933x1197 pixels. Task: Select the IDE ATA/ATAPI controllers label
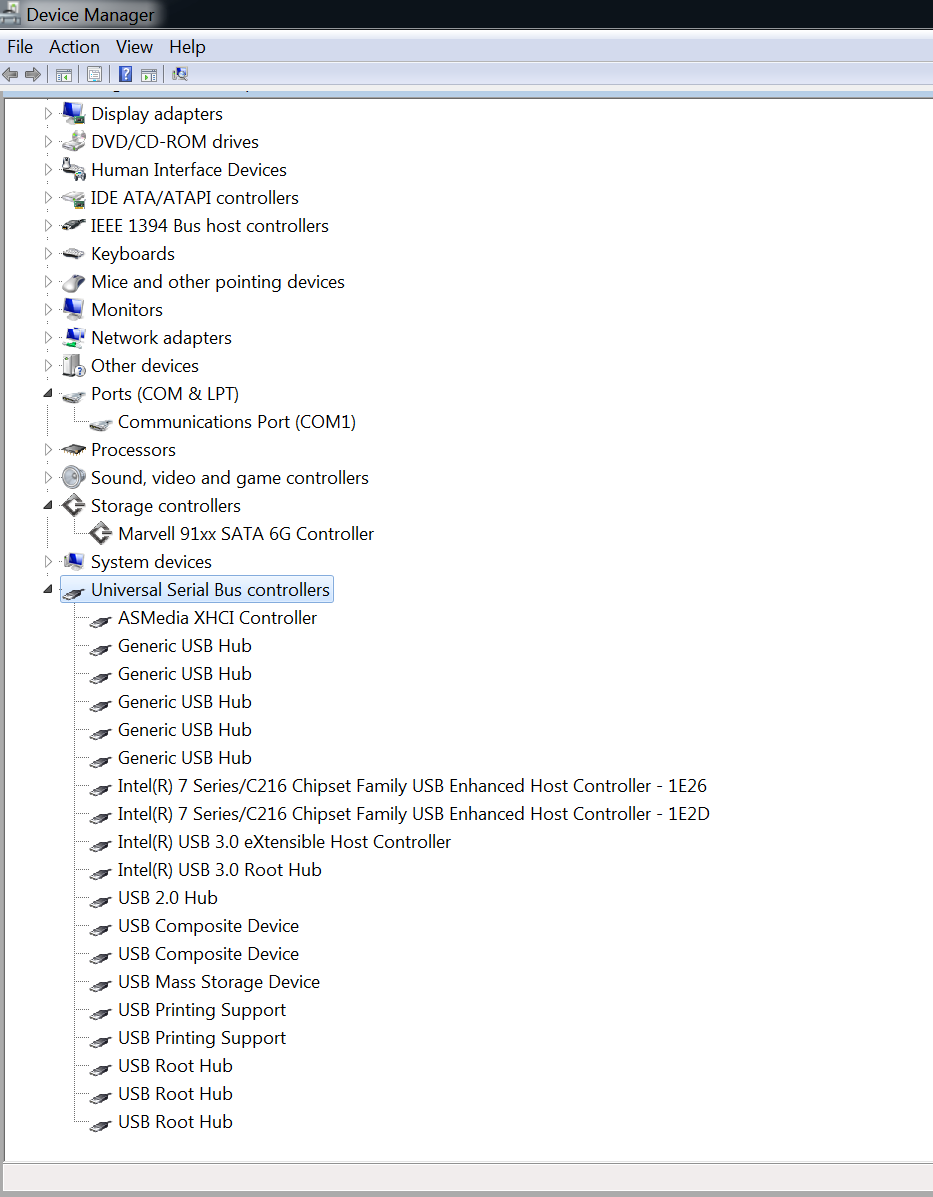tap(195, 198)
